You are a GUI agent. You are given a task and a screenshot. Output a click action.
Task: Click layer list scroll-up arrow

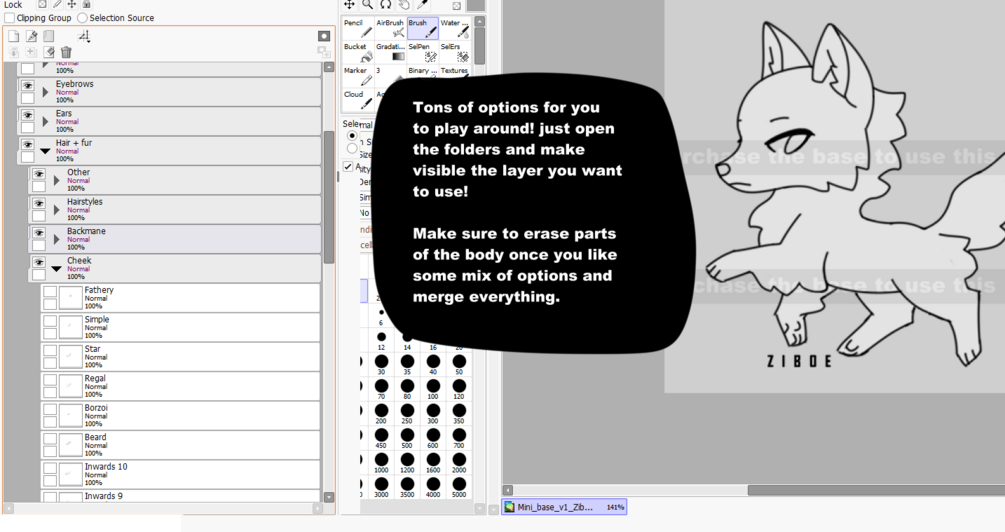click(x=329, y=67)
